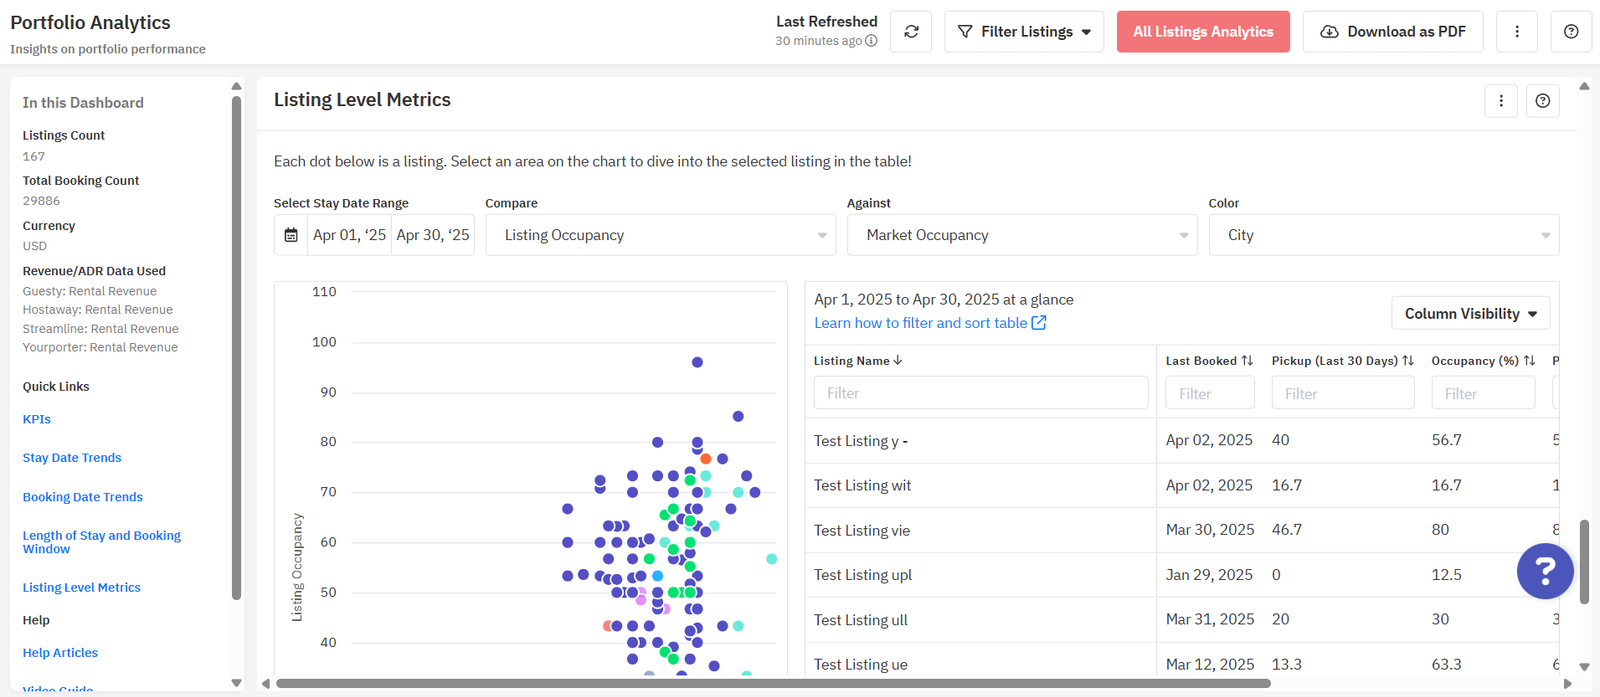Click panel scroll down arrow at right
This screenshot has height=697, width=1600.
1584,667
